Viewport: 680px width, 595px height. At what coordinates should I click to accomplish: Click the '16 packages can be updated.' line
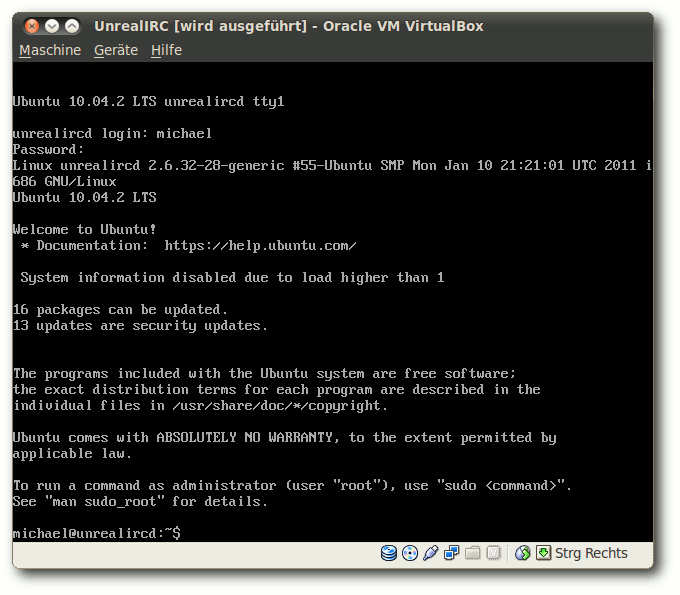[120, 310]
